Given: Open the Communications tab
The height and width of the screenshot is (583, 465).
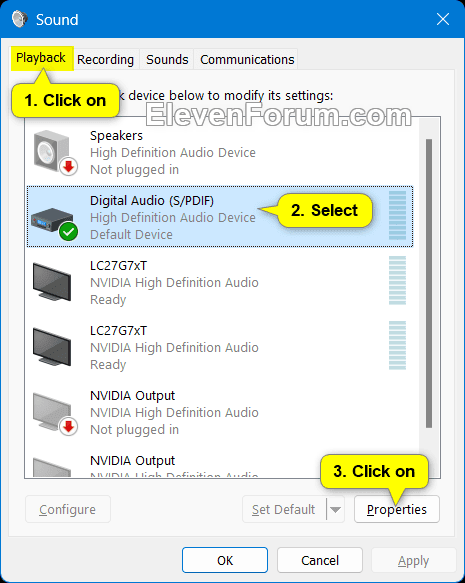Looking at the screenshot, I should (247, 59).
